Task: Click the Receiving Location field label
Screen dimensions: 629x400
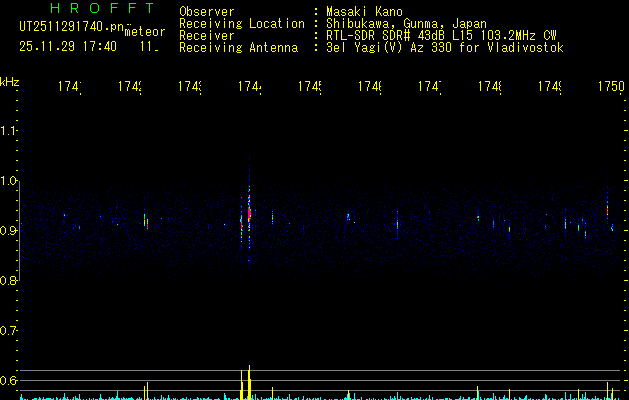Action: coord(241,23)
